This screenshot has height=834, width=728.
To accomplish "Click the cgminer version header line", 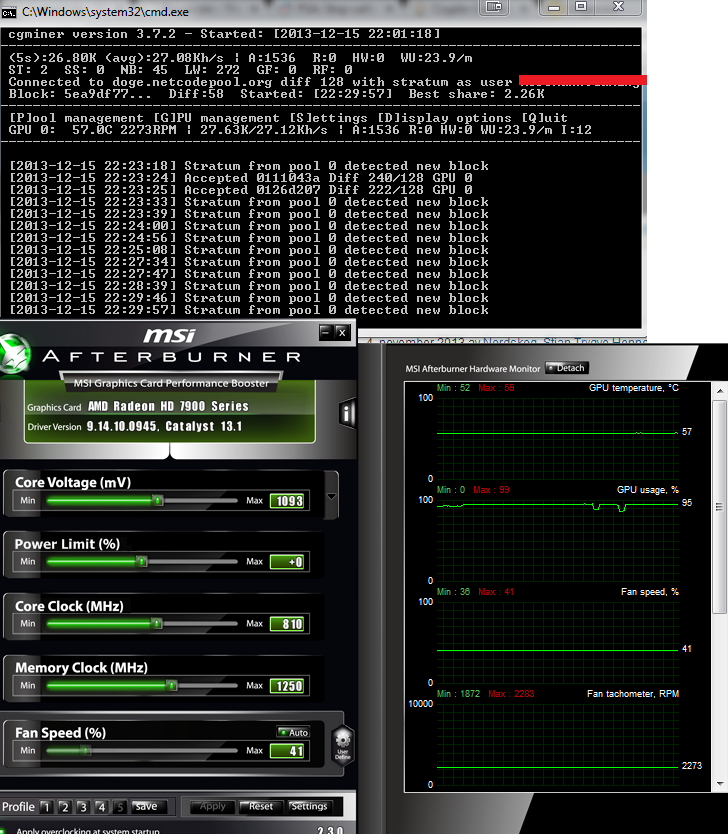I will 224,34.
